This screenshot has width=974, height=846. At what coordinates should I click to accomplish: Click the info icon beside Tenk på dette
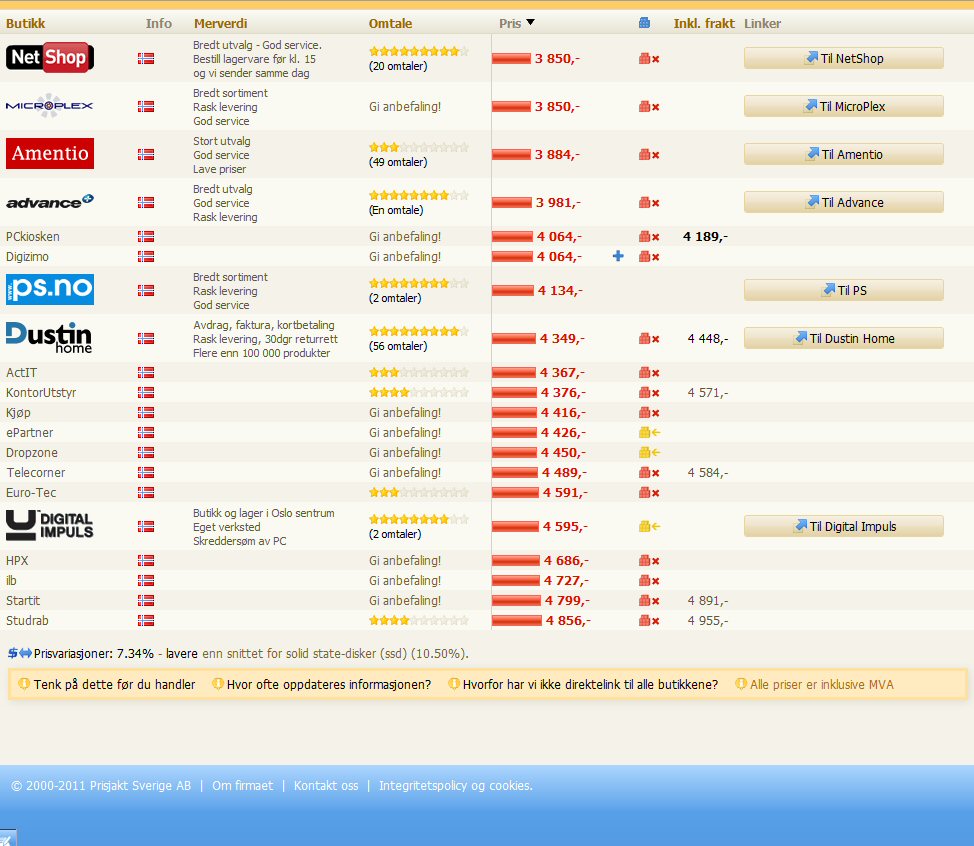24,684
